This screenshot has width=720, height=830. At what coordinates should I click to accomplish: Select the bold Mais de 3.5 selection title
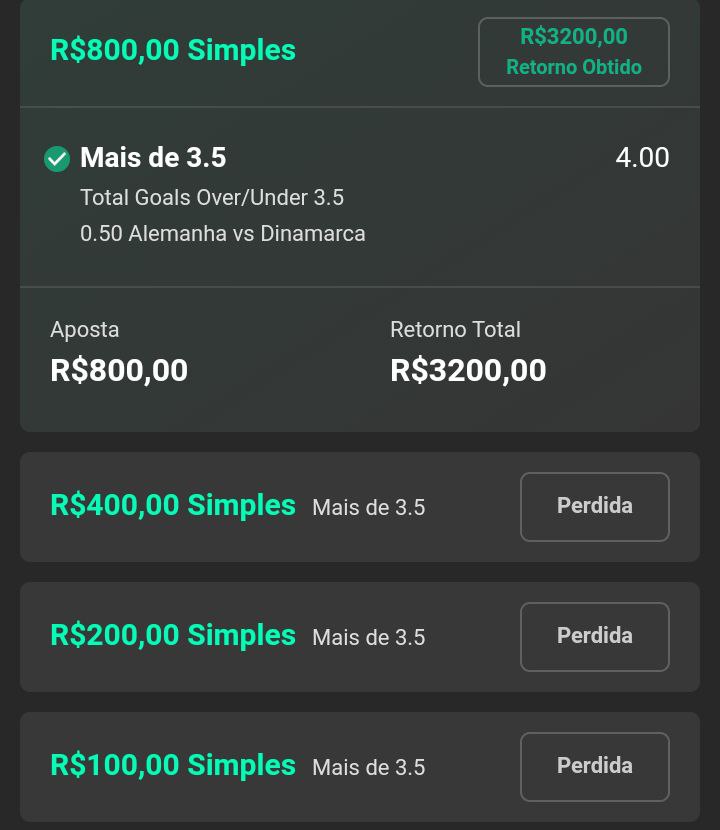coord(153,158)
